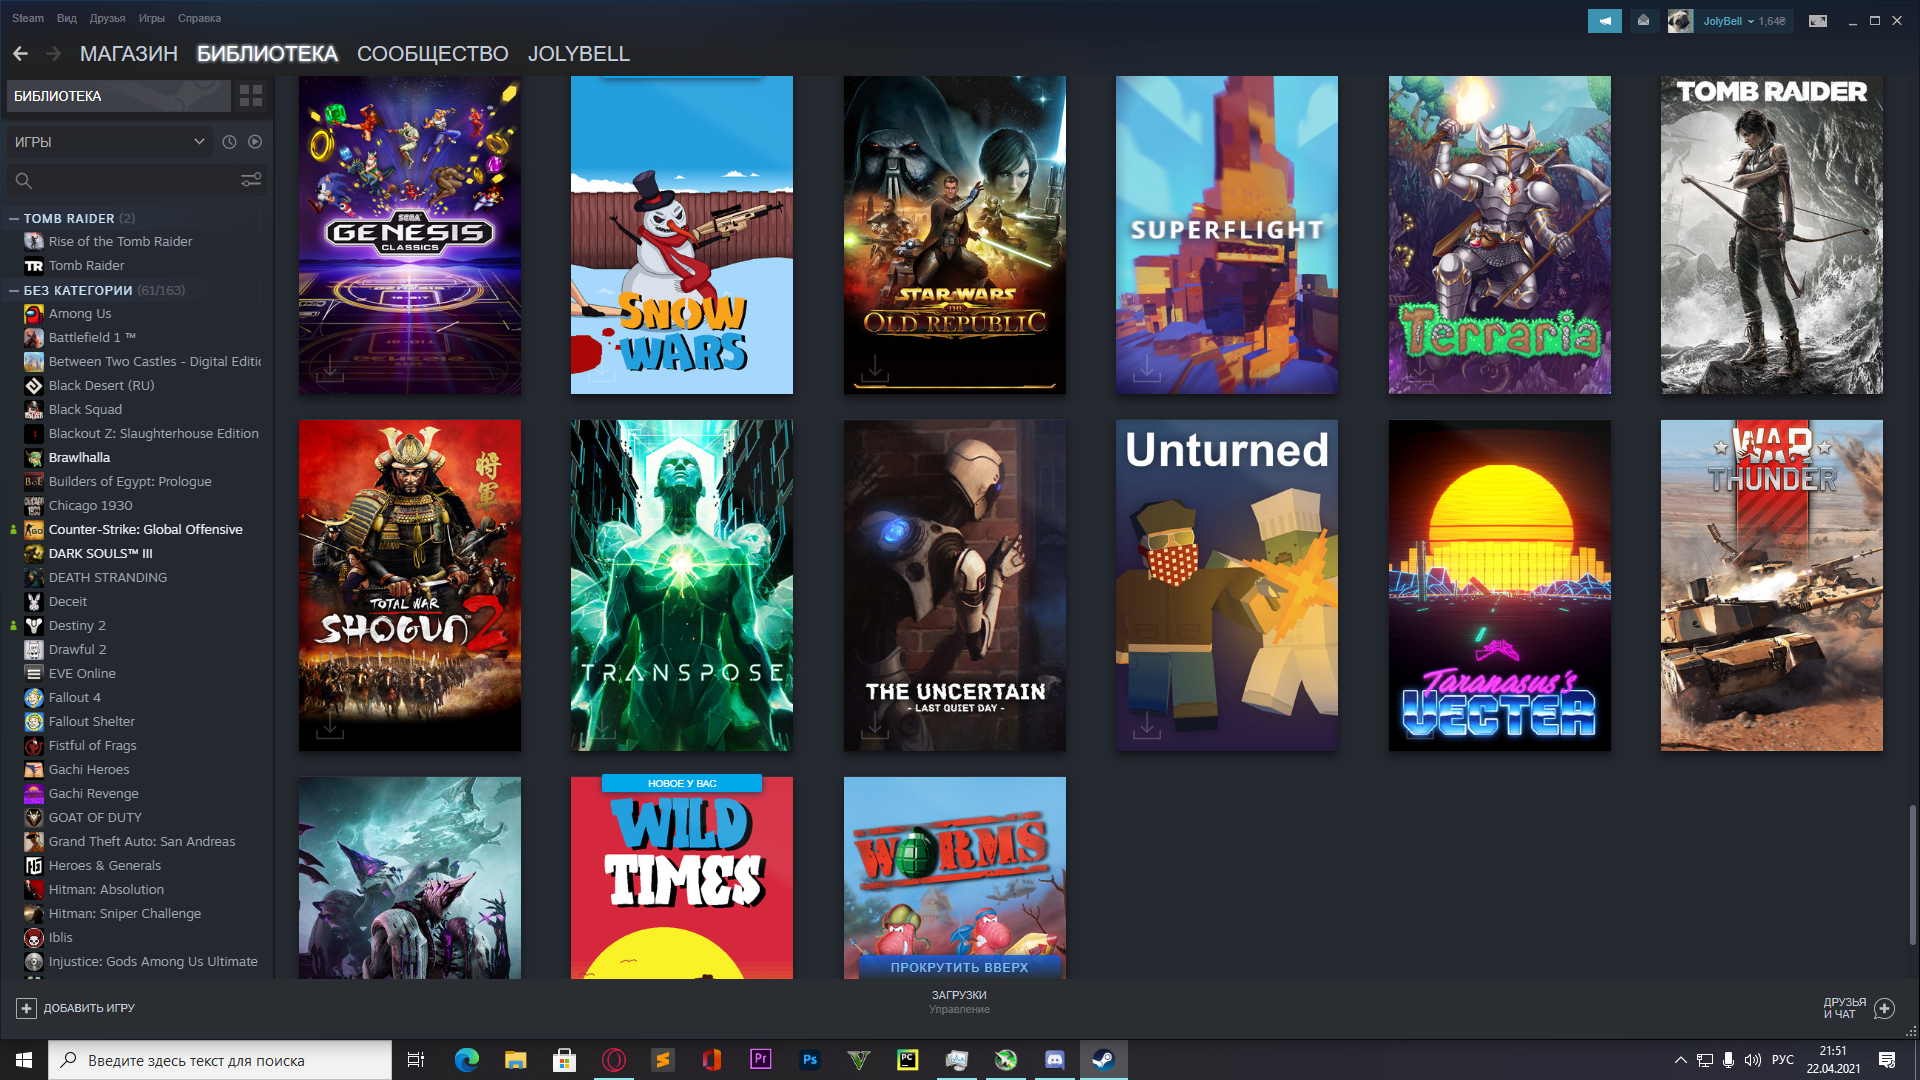1920x1080 pixels.
Task: Go to СООБЩЕСТВО tab
Action: pos(433,54)
